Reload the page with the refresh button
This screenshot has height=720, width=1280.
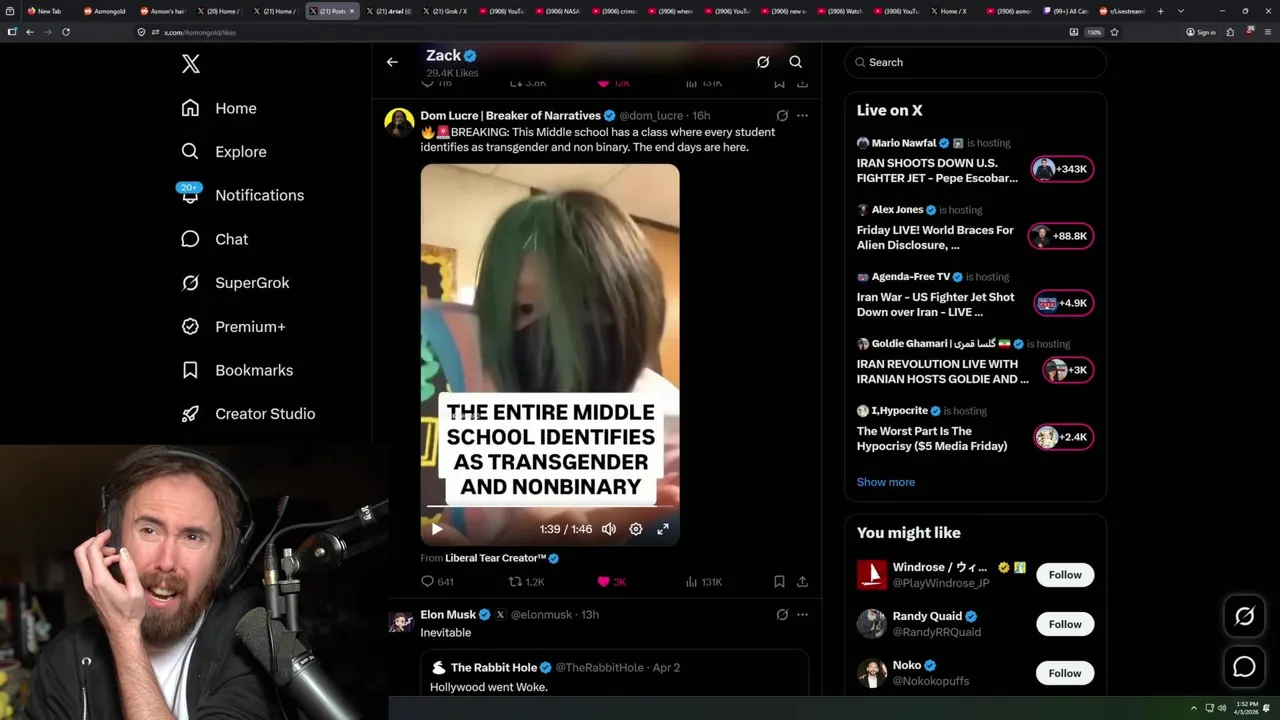pos(66,32)
